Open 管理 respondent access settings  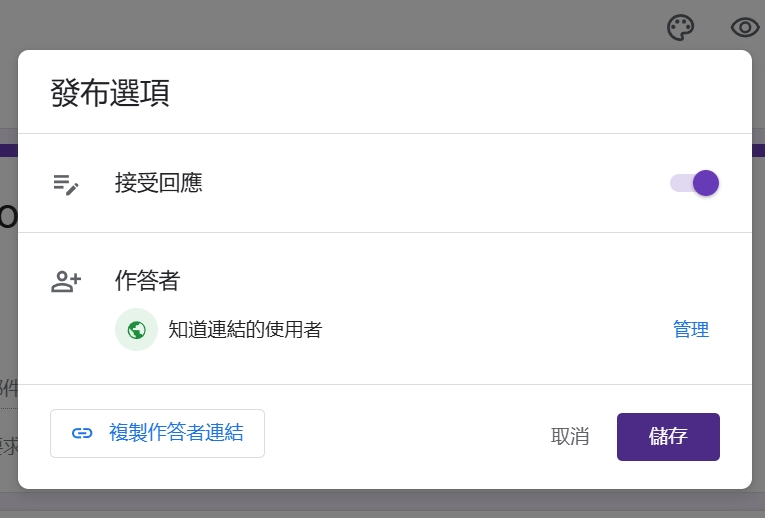(x=691, y=330)
